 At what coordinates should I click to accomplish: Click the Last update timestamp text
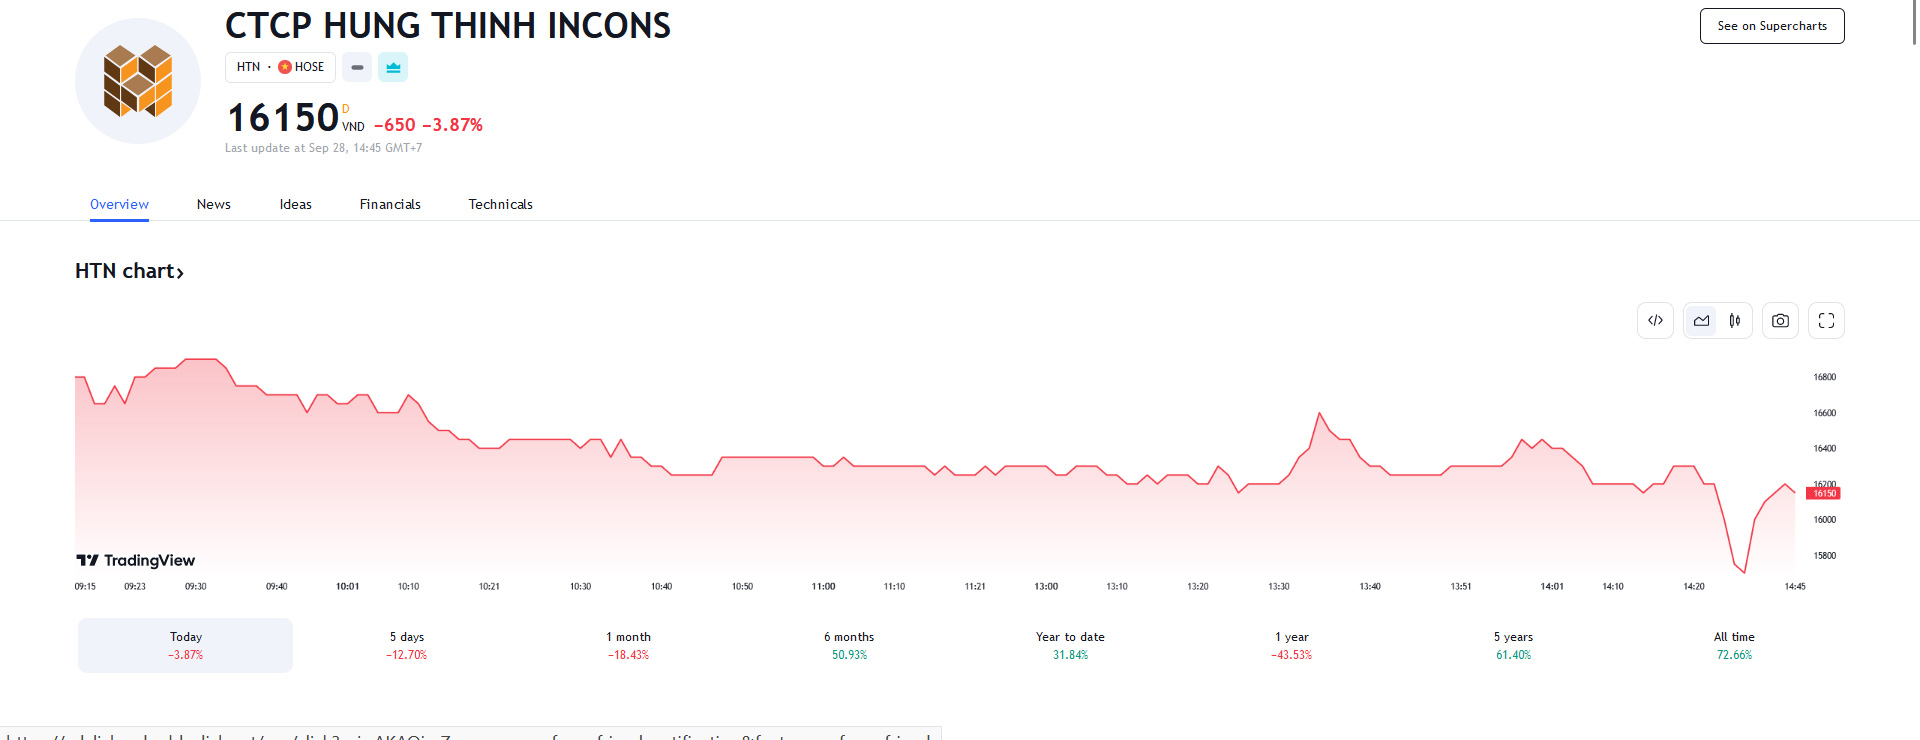[x=323, y=148]
